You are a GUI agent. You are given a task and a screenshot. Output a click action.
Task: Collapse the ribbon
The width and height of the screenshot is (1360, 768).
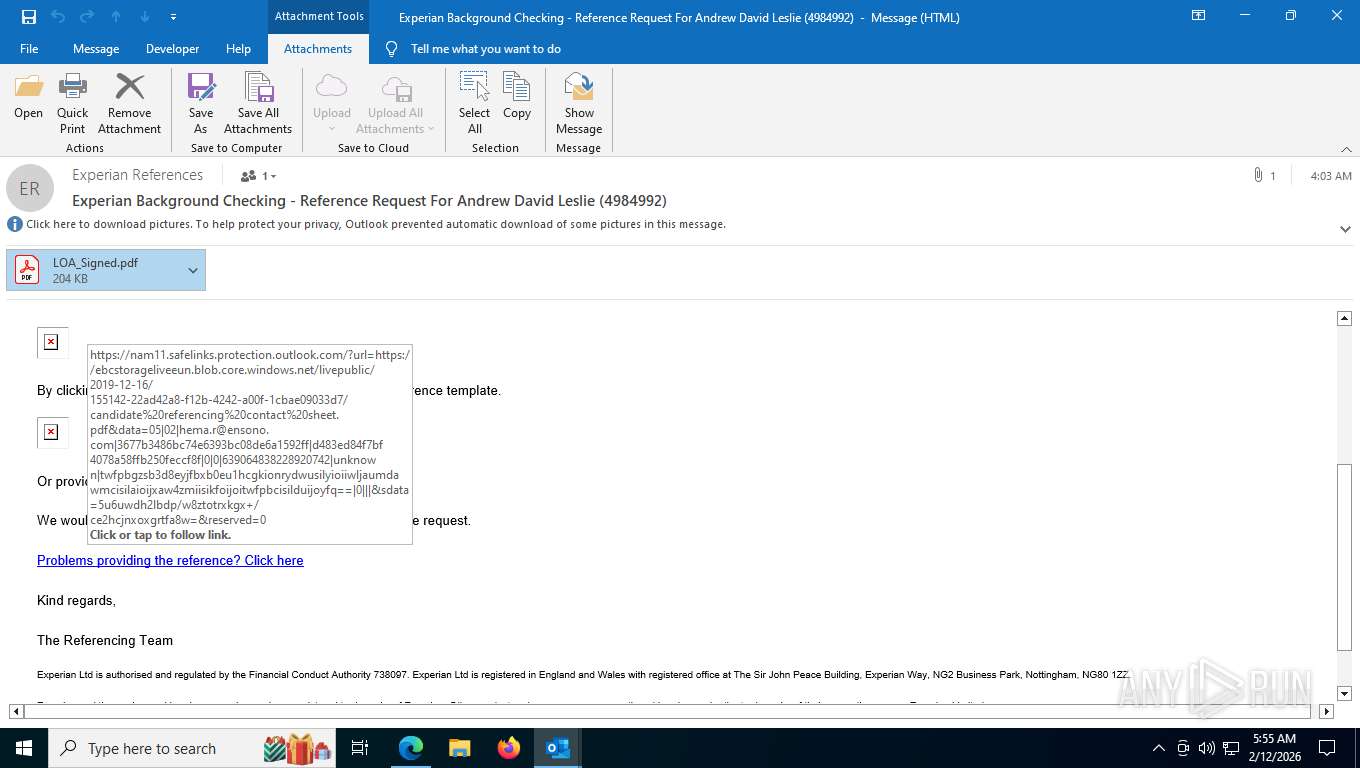pyautogui.click(x=1346, y=148)
